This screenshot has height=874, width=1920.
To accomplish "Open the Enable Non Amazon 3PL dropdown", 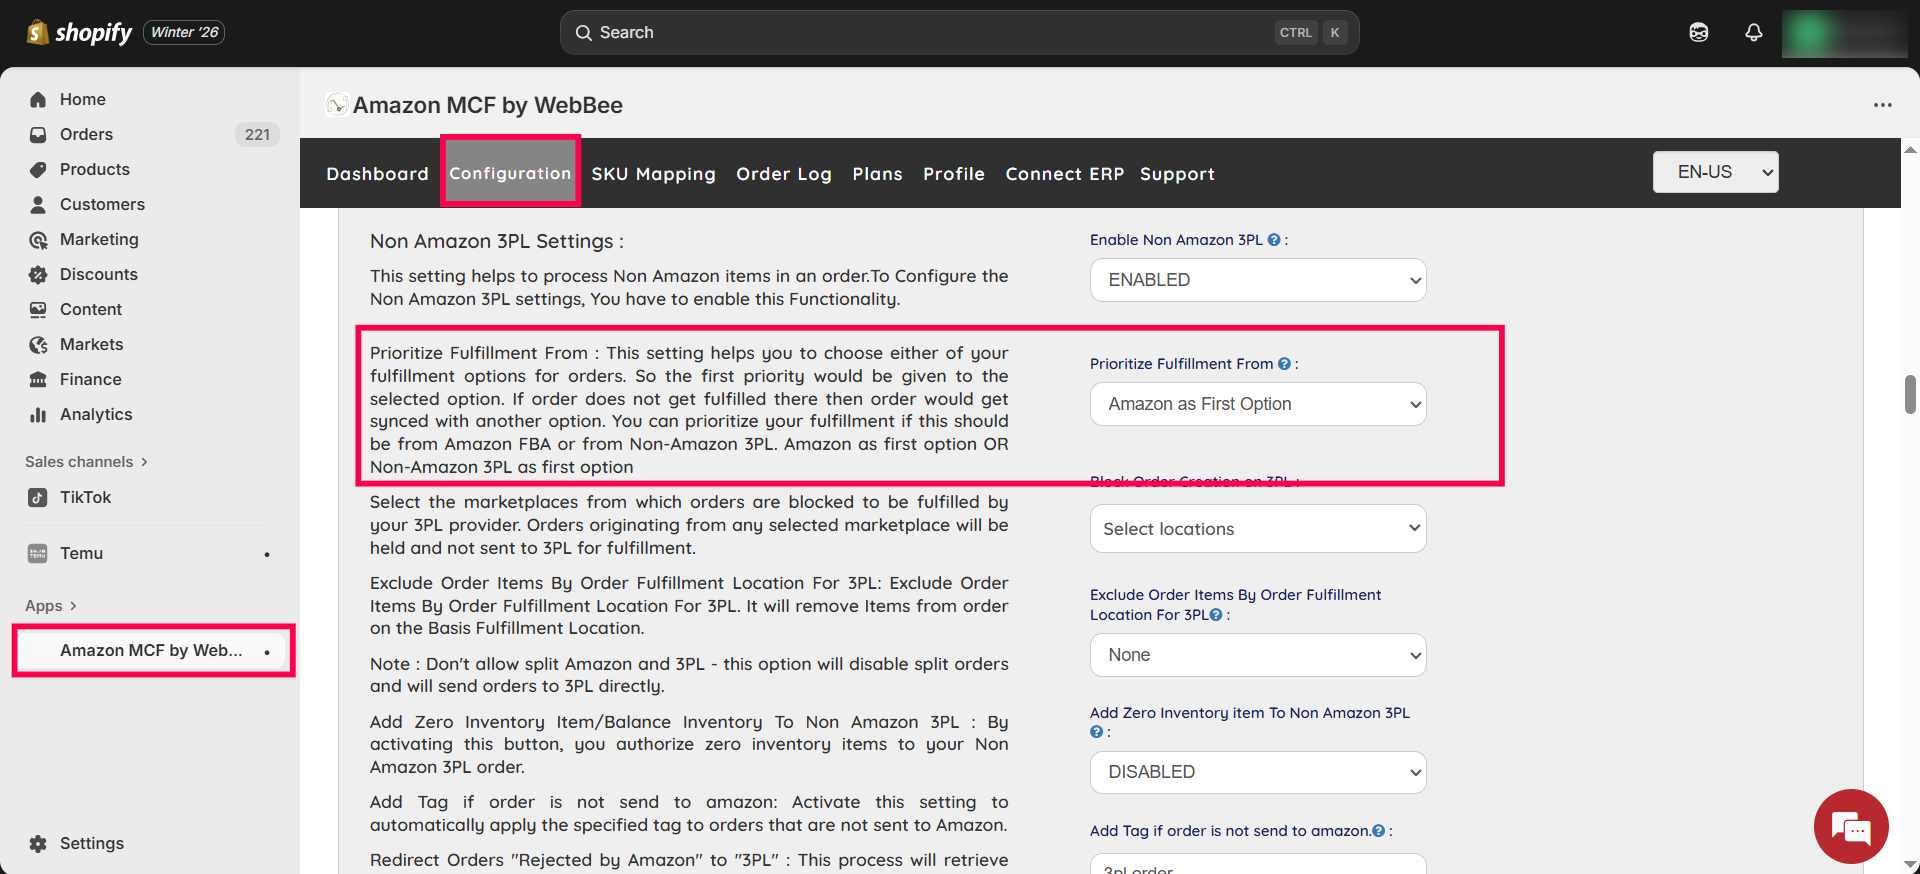I will pos(1257,280).
